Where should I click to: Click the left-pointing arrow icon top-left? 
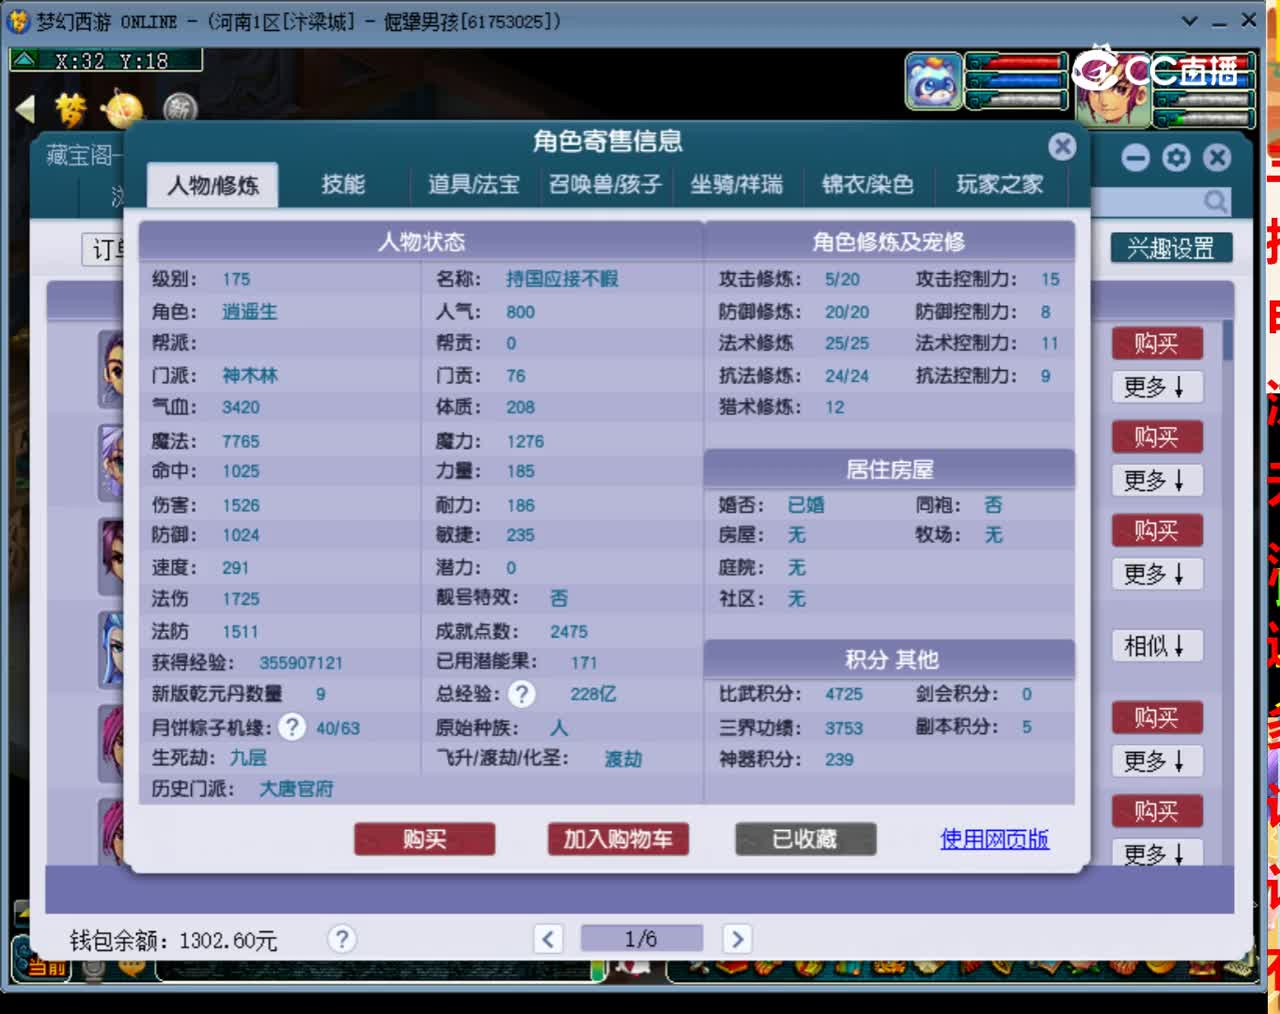click(x=25, y=109)
